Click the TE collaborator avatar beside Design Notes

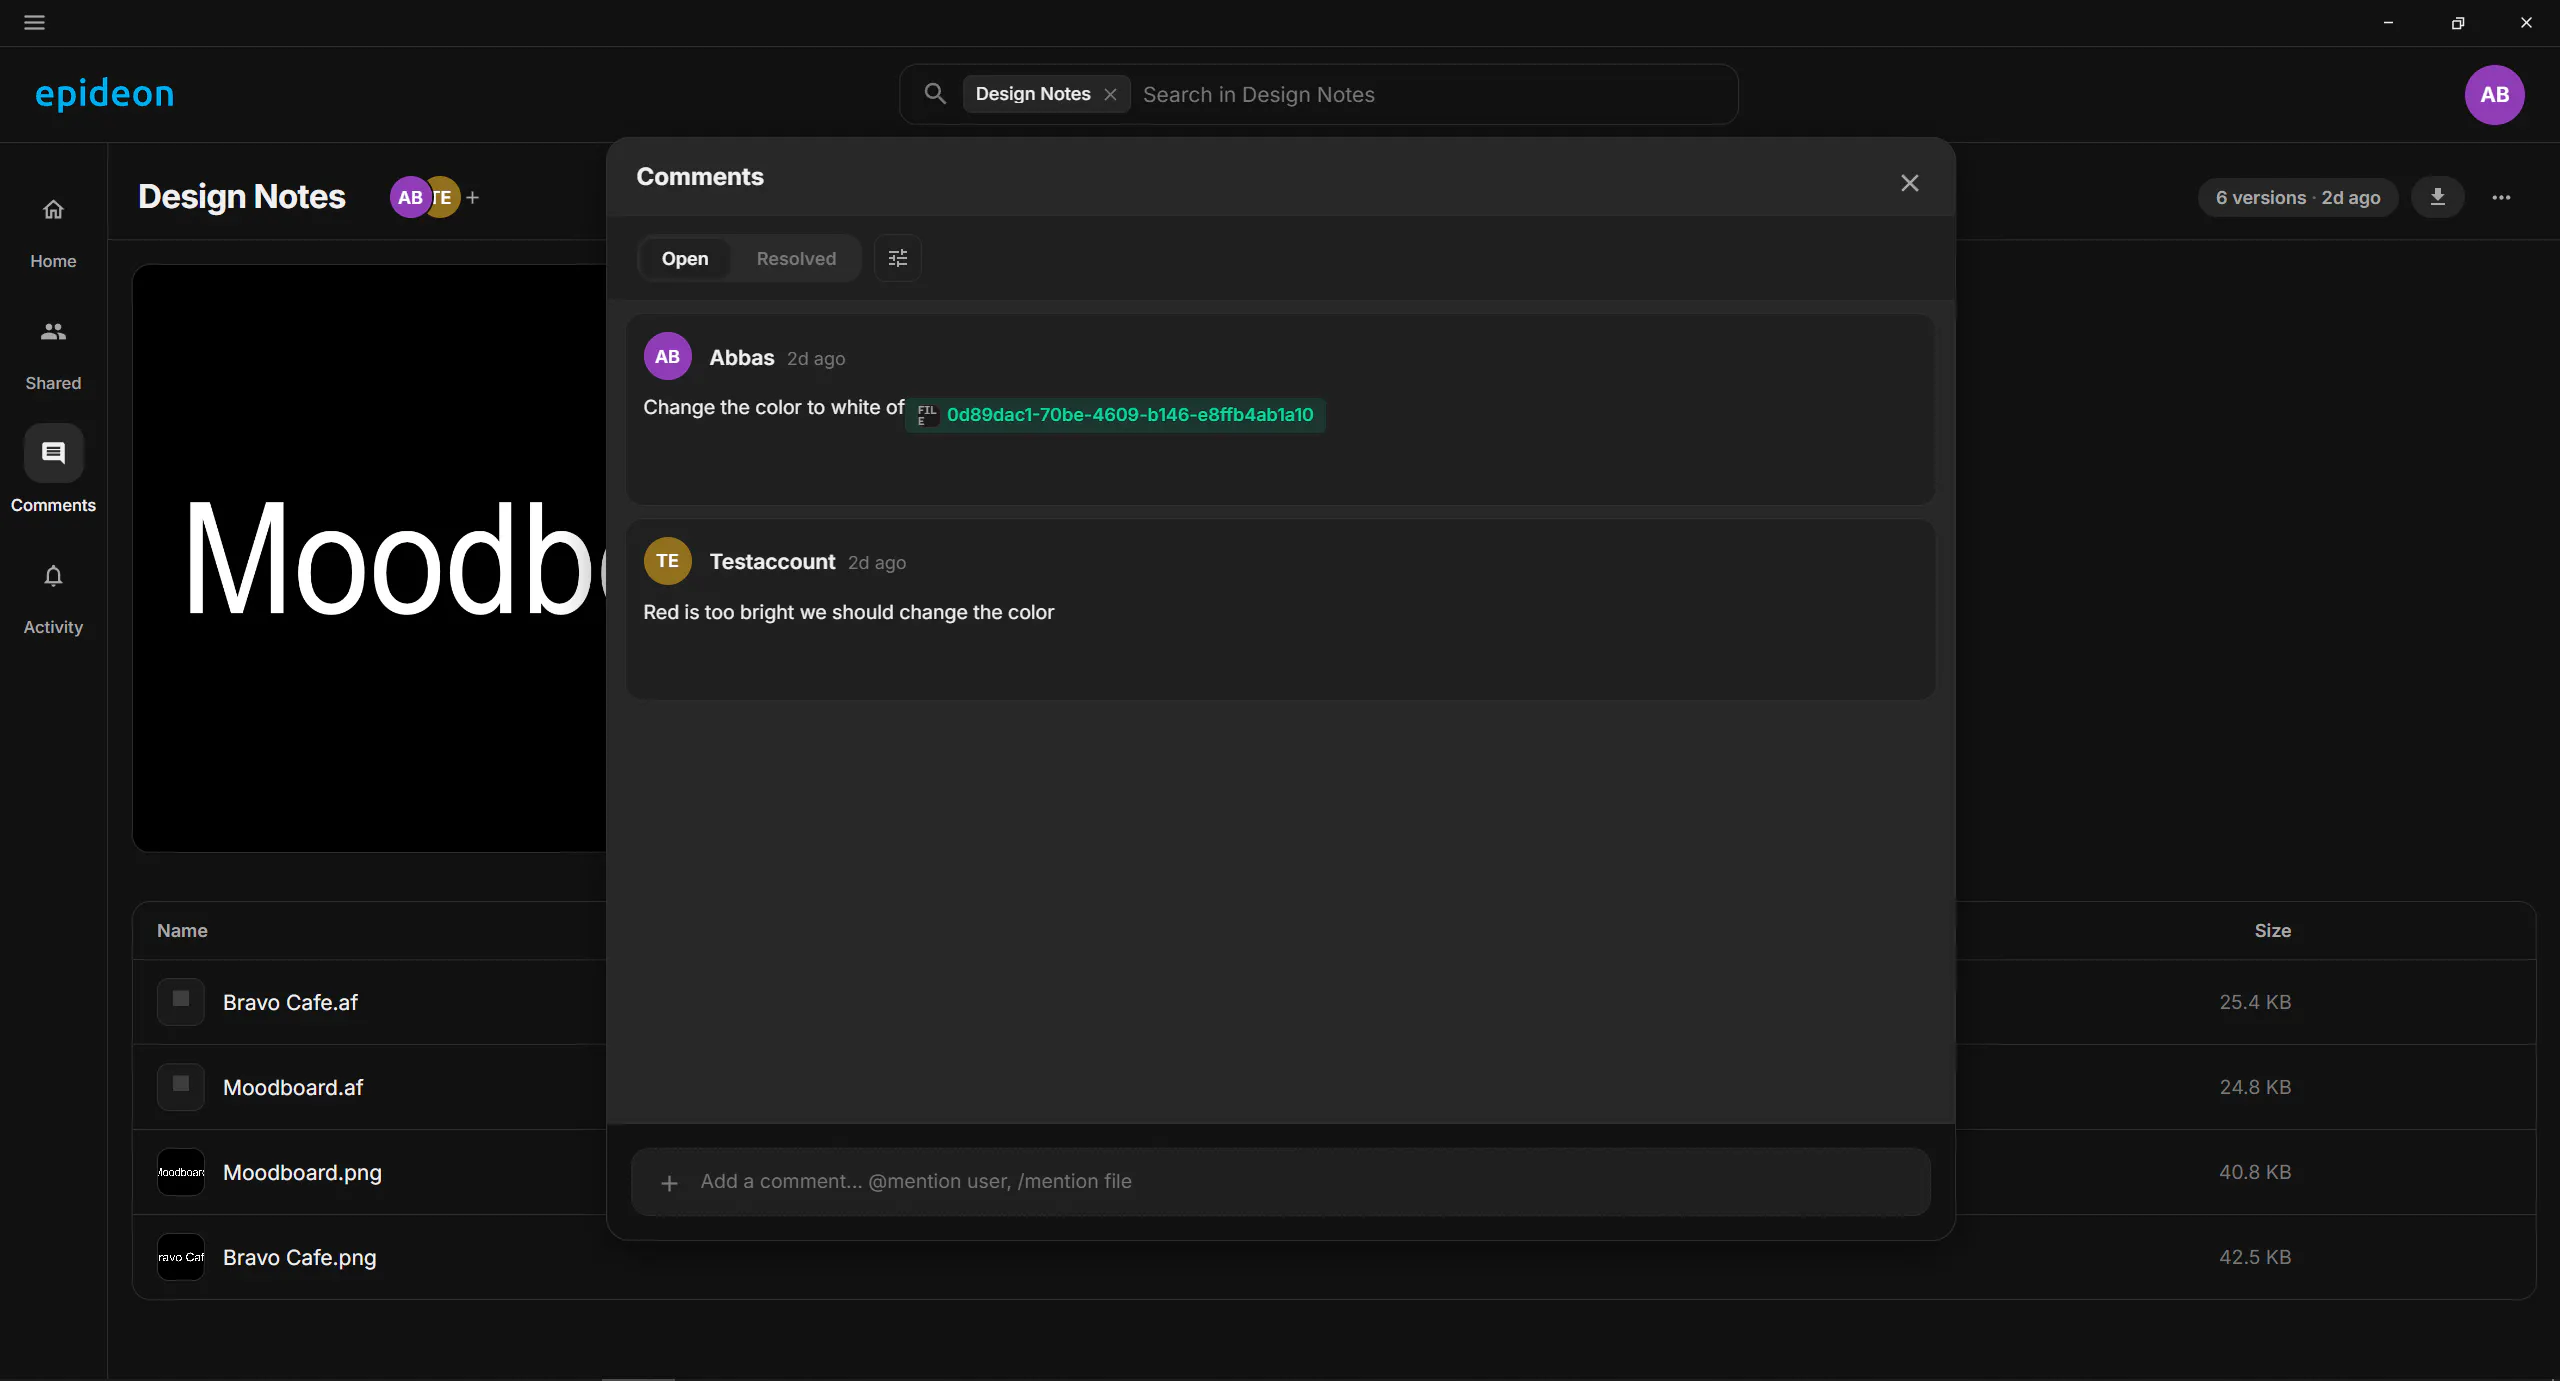[x=444, y=197]
